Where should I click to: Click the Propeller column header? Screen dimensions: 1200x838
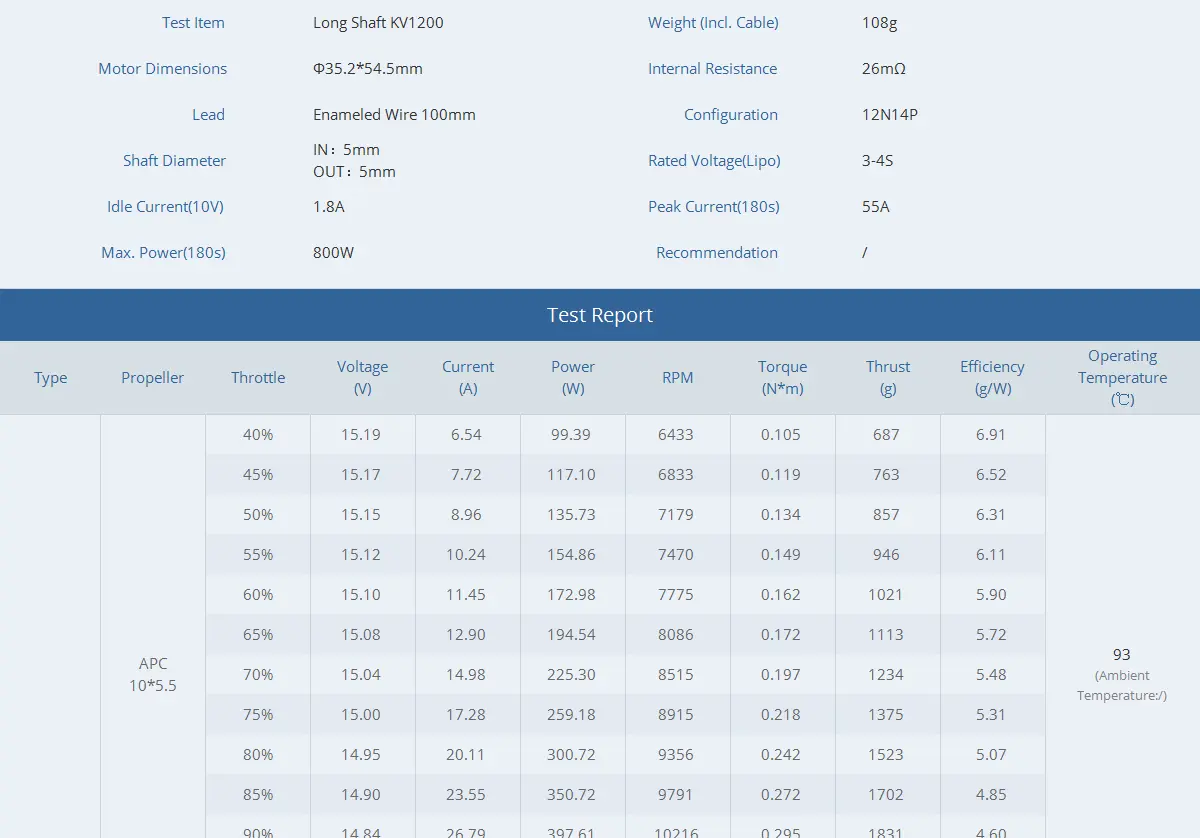(153, 377)
